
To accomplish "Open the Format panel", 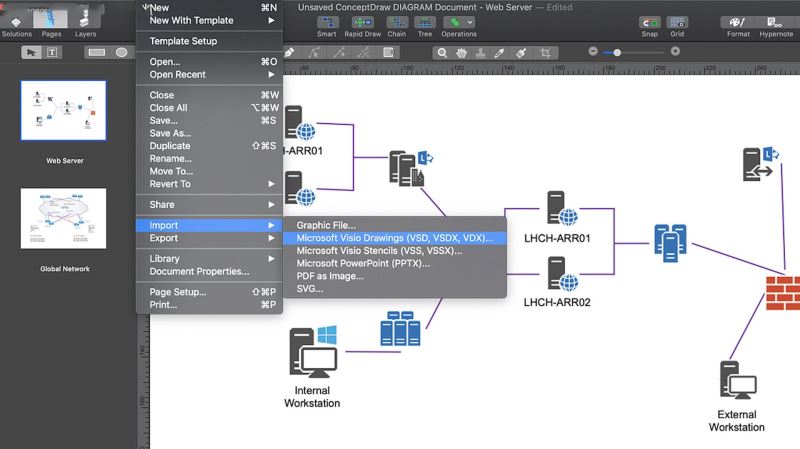I will pos(738,27).
